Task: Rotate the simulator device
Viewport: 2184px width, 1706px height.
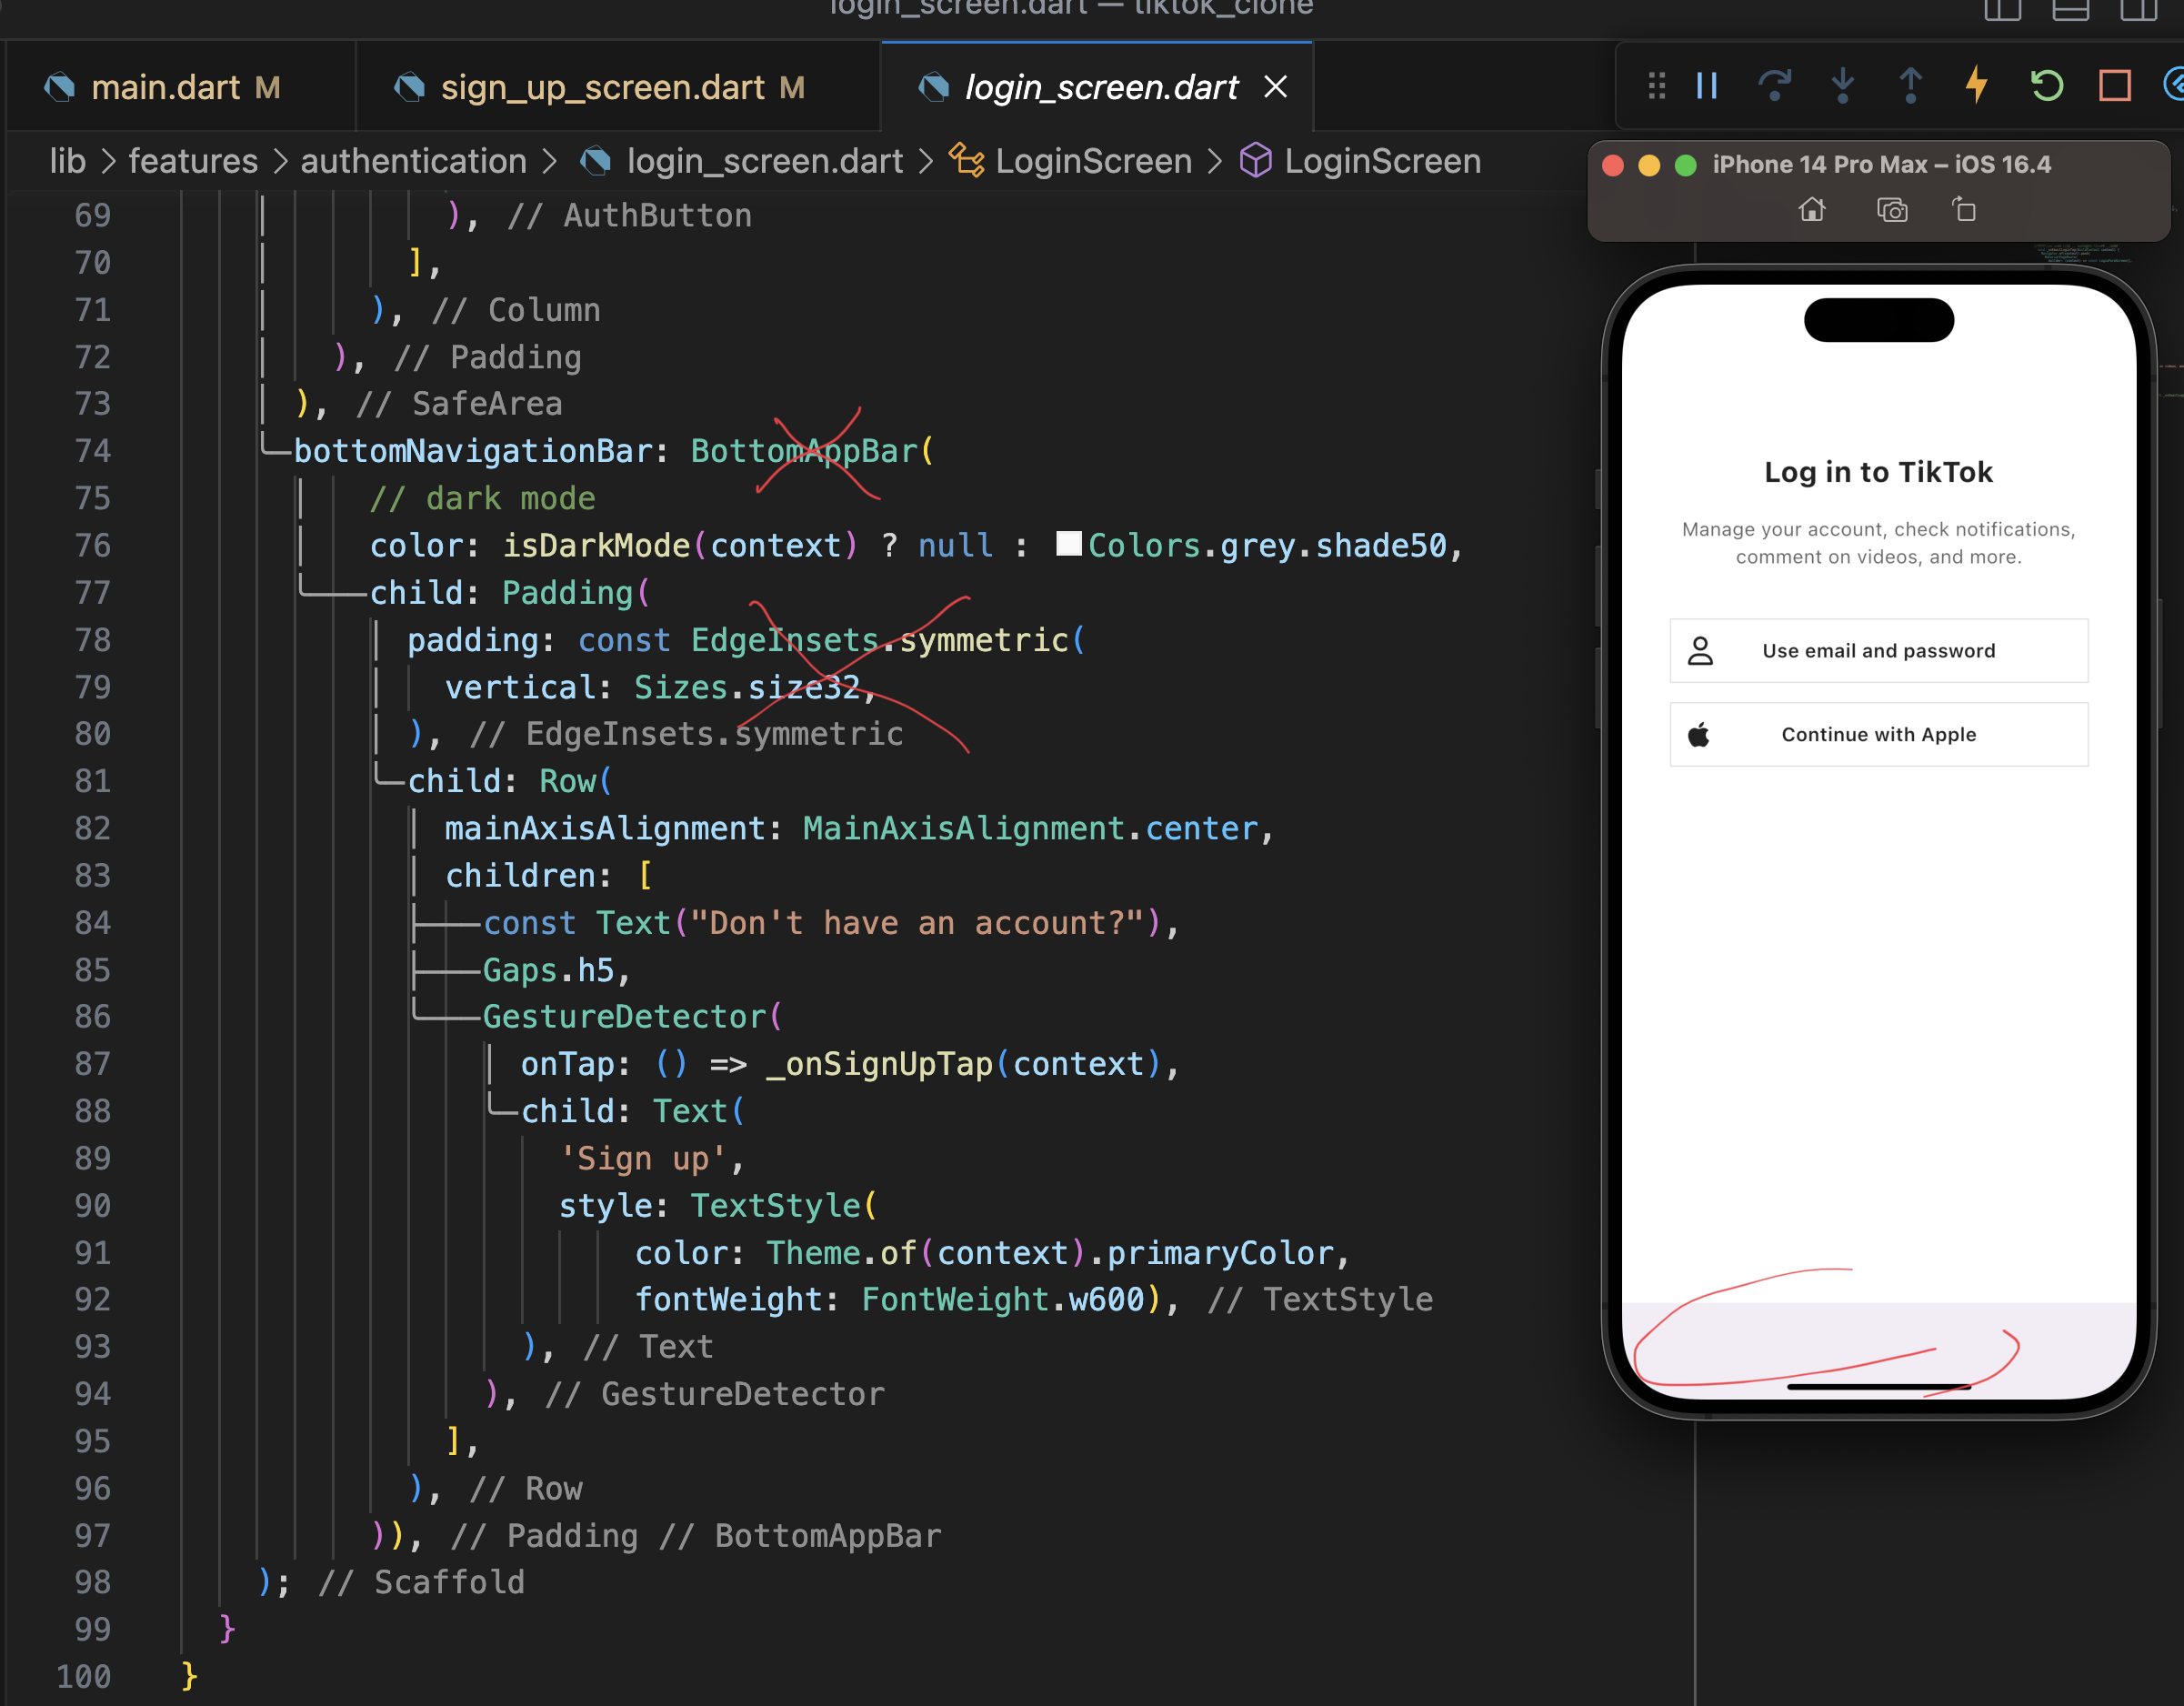Action: pyautogui.click(x=1964, y=210)
